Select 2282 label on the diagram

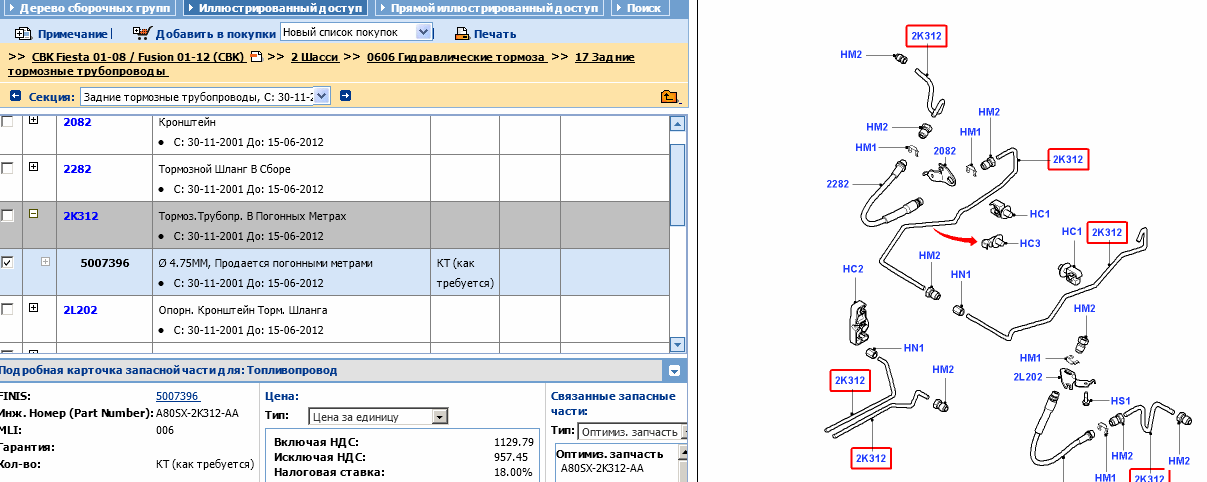pyautogui.click(x=838, y=184)
